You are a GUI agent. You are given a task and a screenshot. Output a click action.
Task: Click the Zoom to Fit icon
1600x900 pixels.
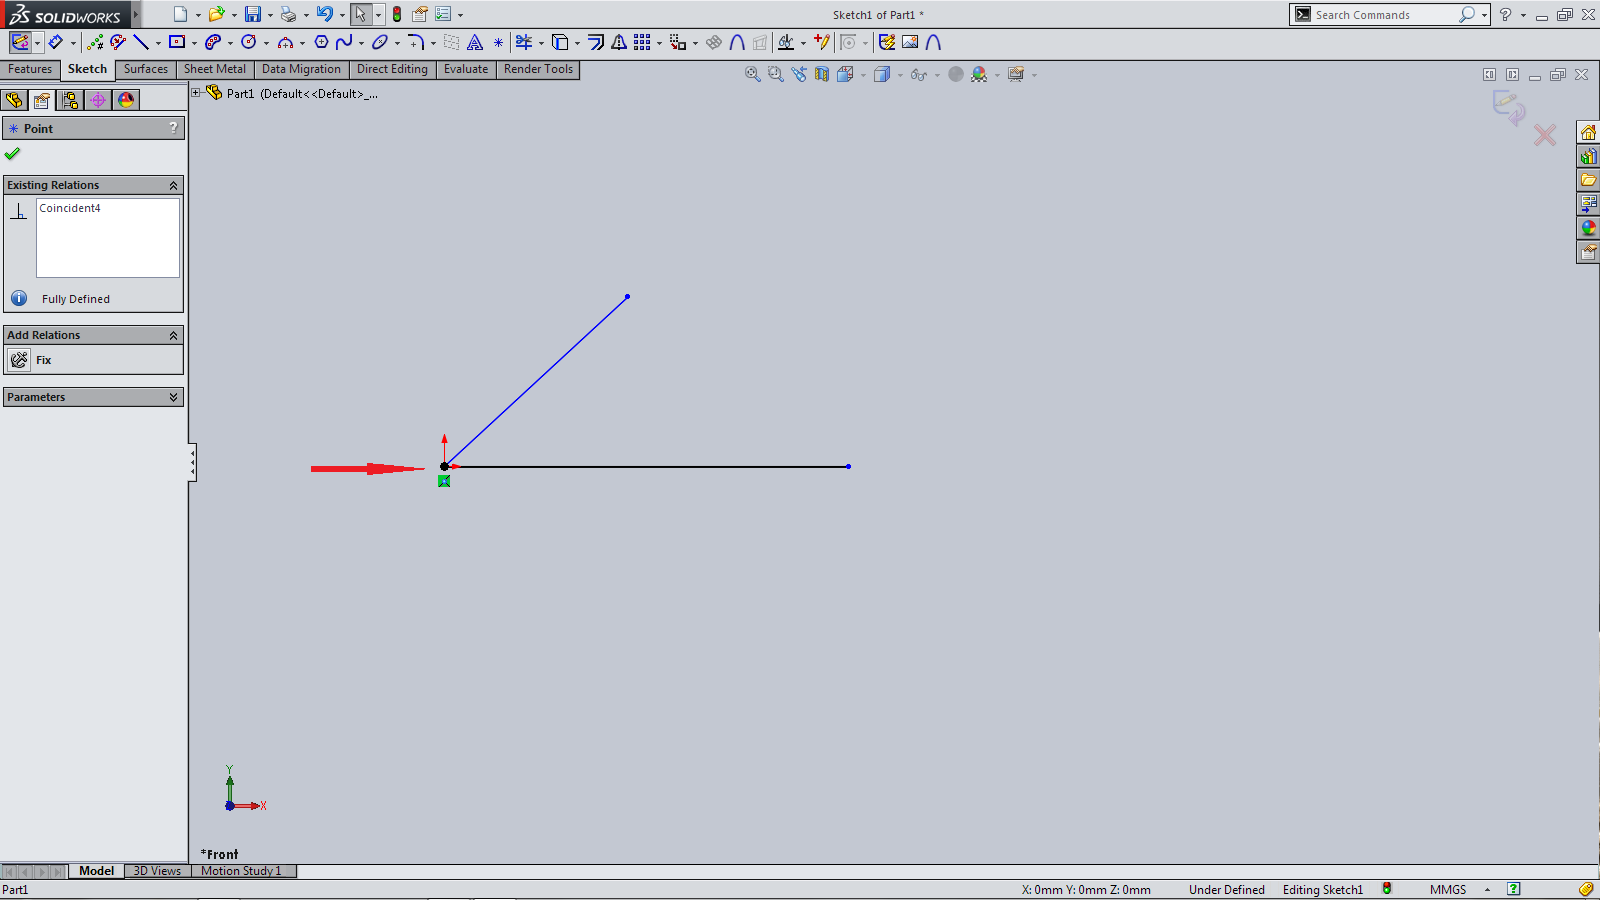point(752,74)
